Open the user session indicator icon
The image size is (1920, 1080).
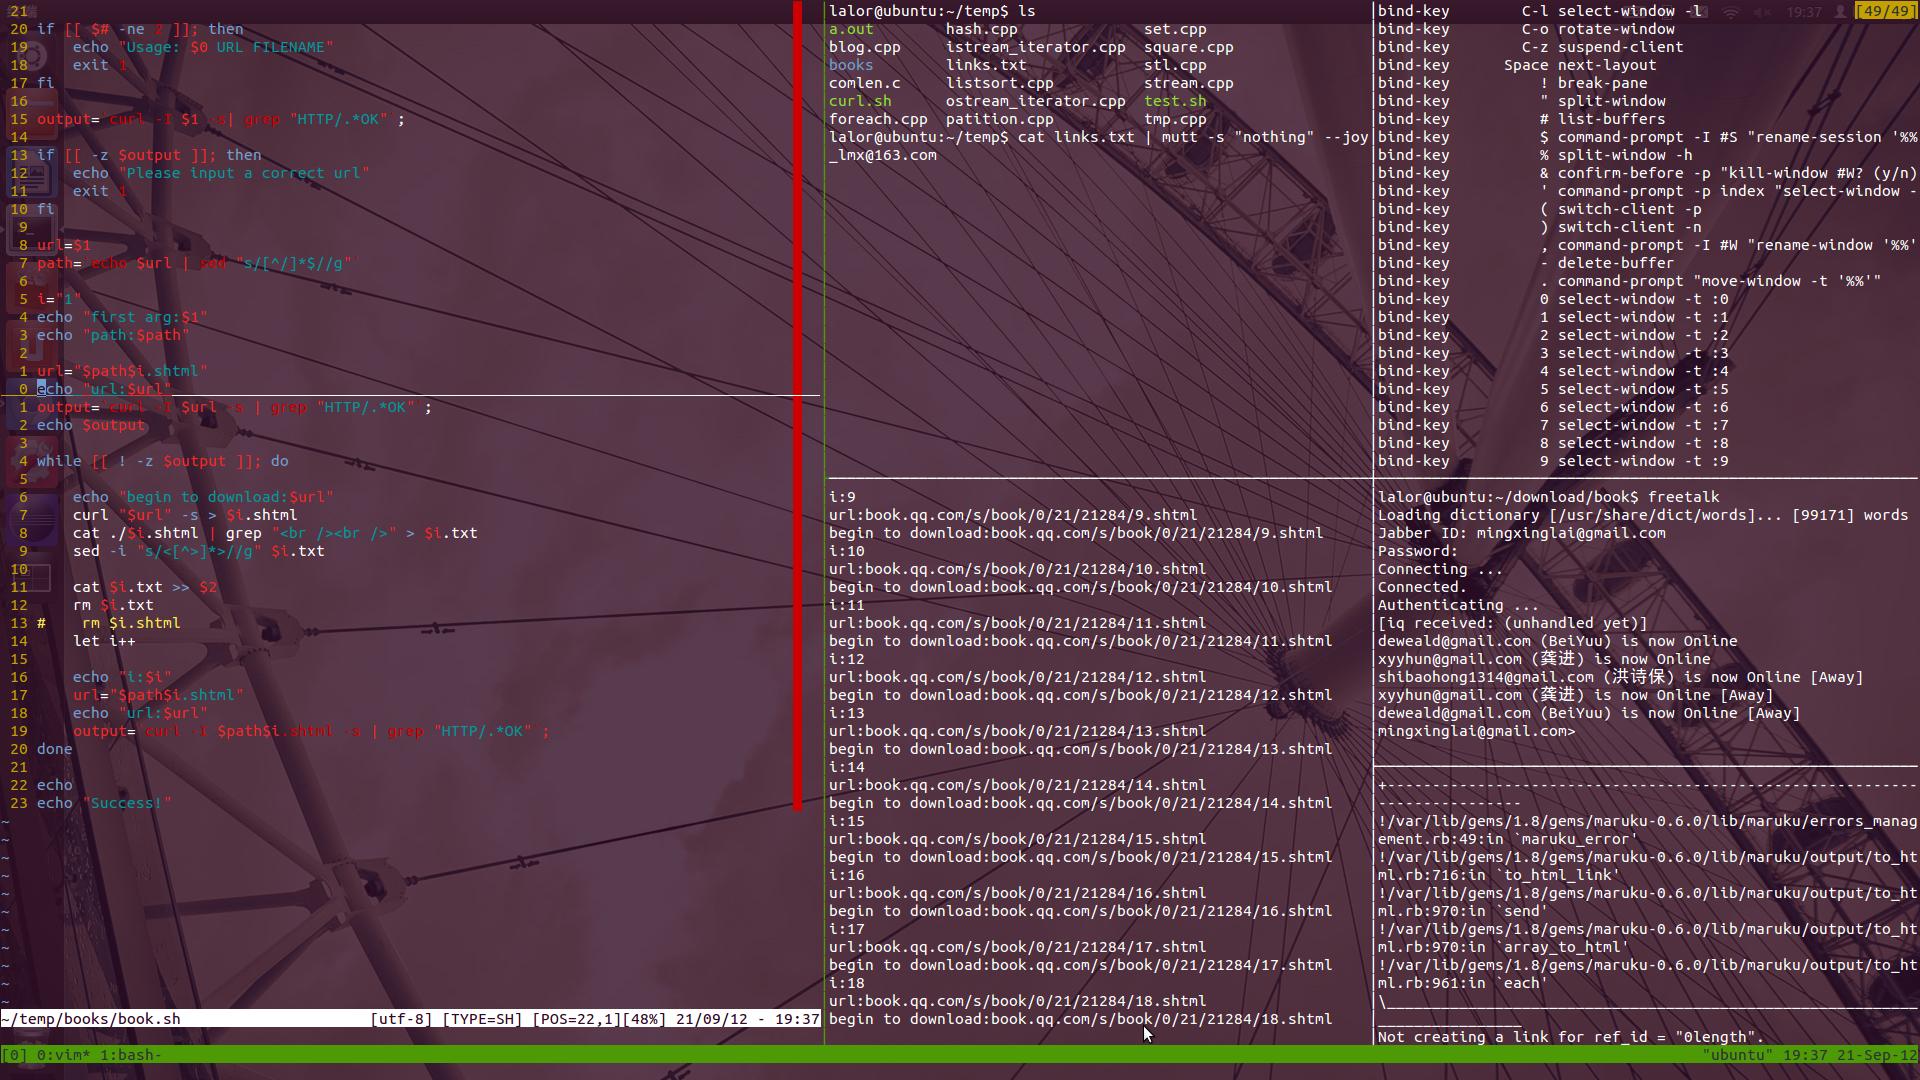[x=1840, y=12]
